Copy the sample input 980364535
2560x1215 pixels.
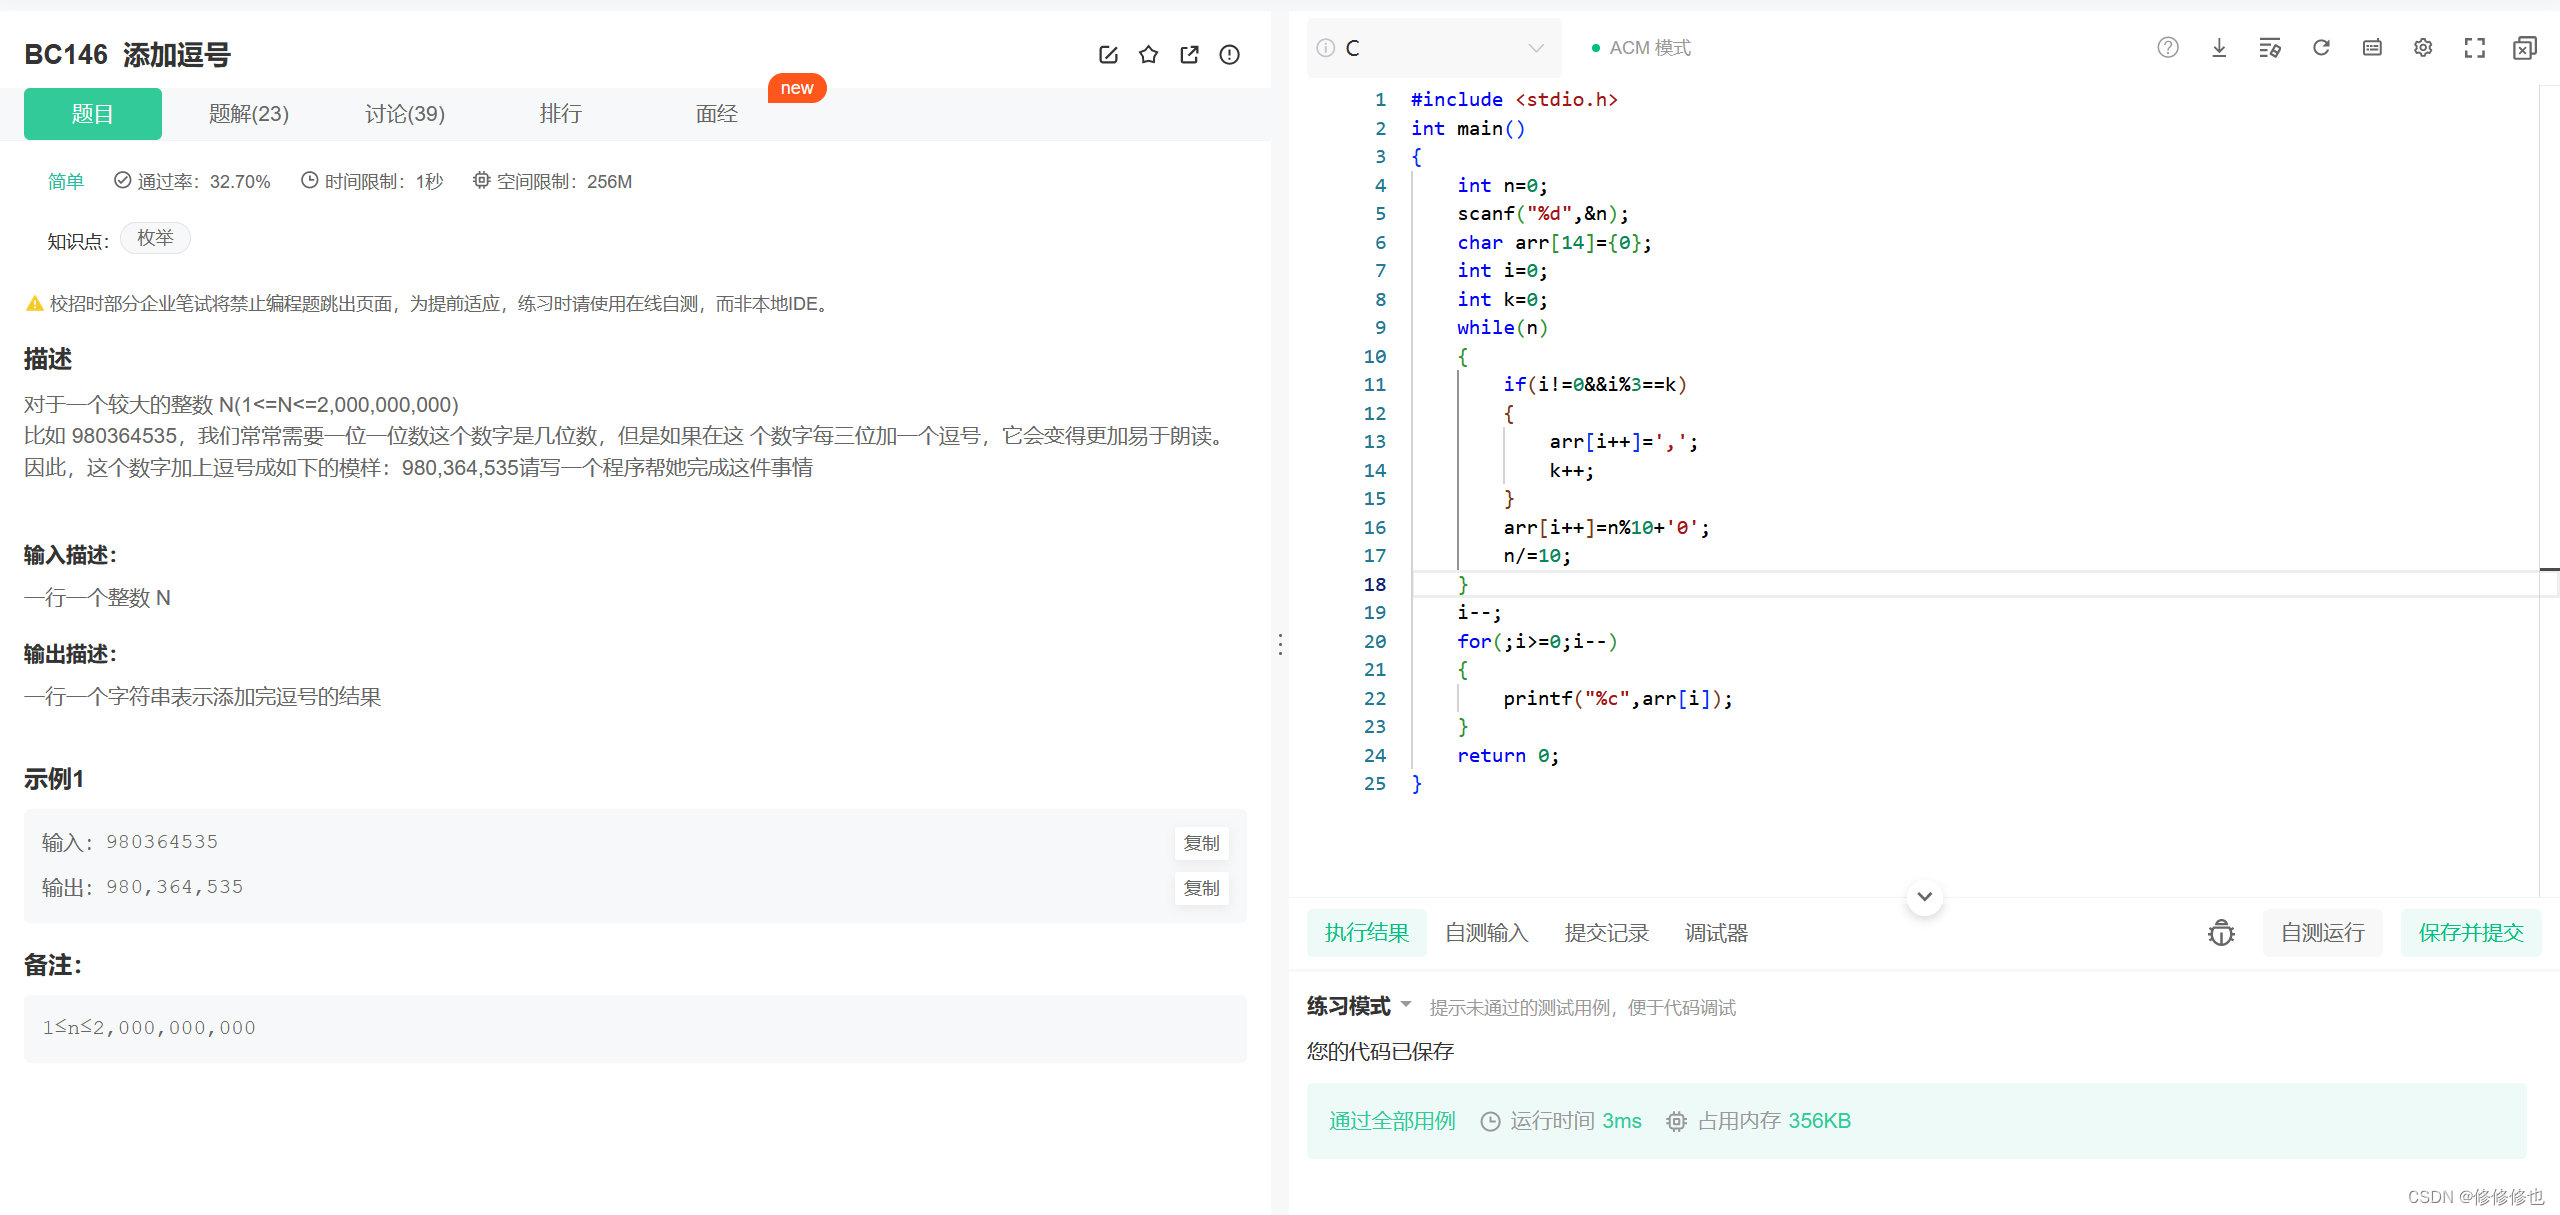pyautogui.click(x=1201, y=843)
